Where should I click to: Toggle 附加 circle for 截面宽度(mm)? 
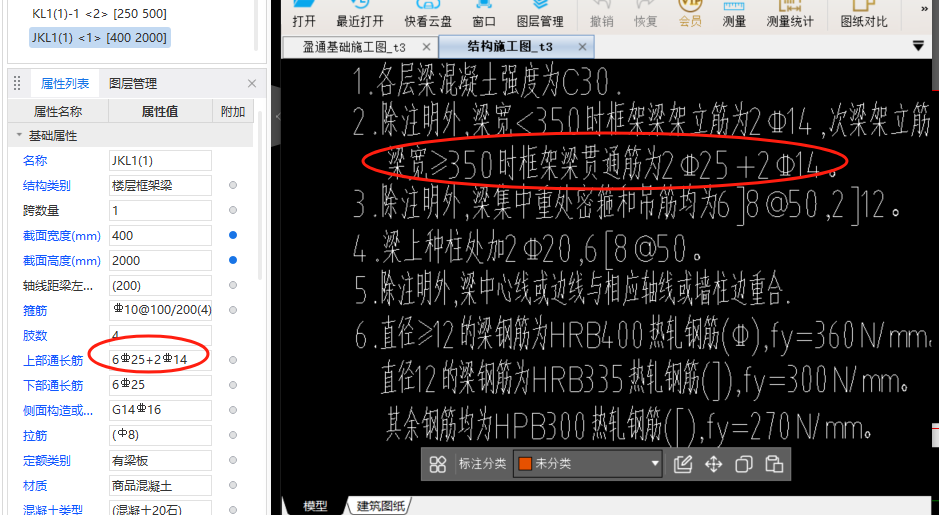coord(233,235)
